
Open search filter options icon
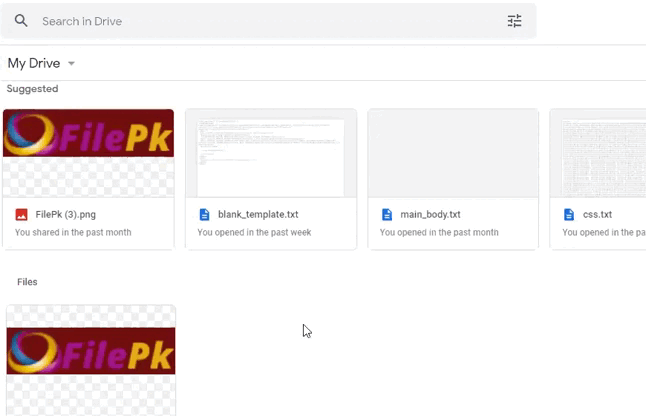pyautogui.click(x=514, y=21)
